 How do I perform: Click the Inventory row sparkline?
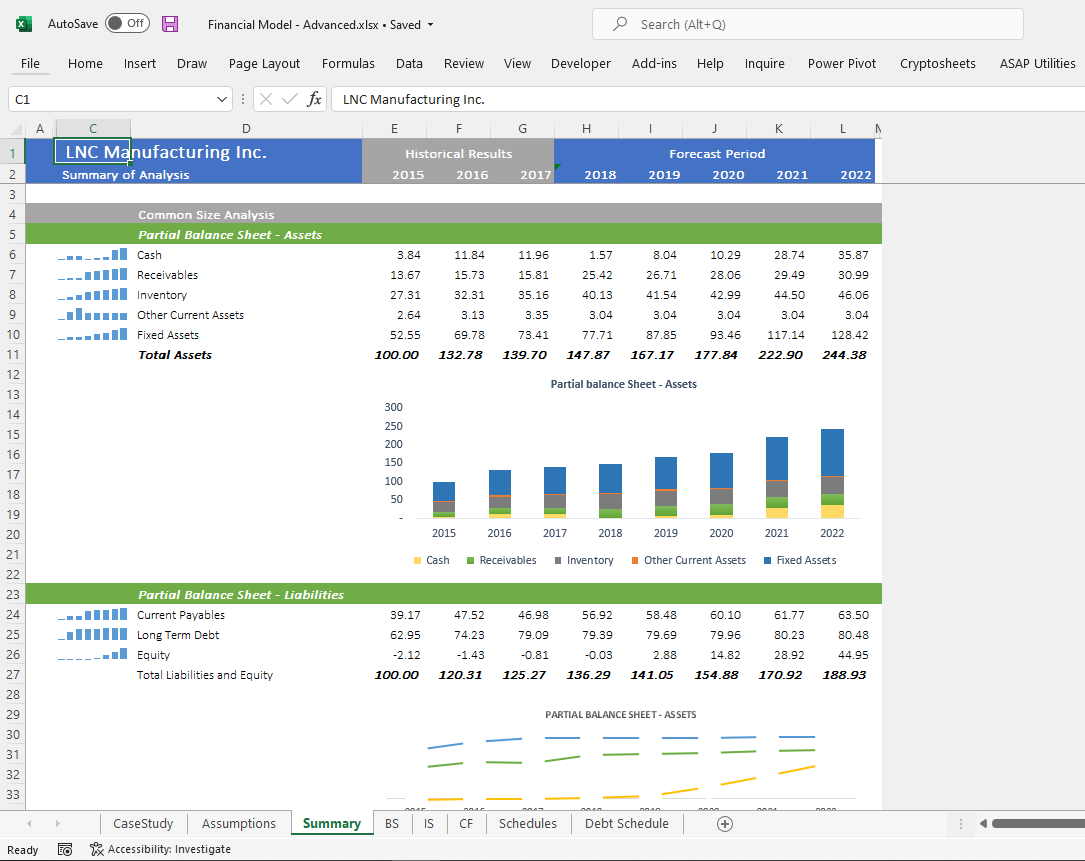(x=93, y=295)
